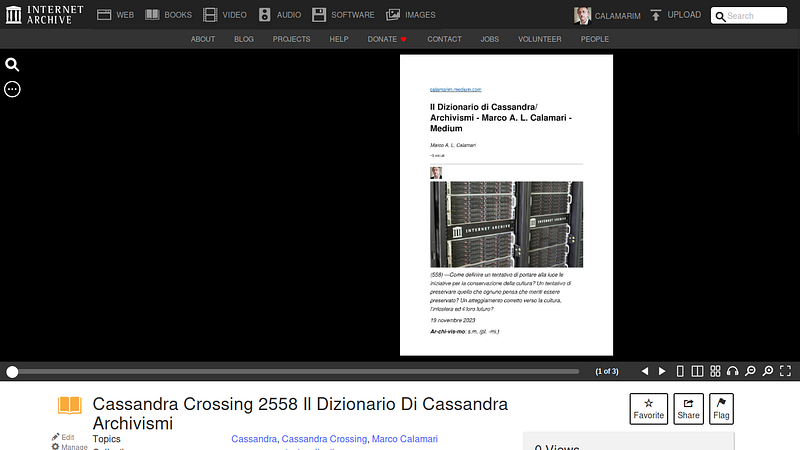Switch to two-page view
This screenshot has width=800, height=450.
(x=697, y=371)
